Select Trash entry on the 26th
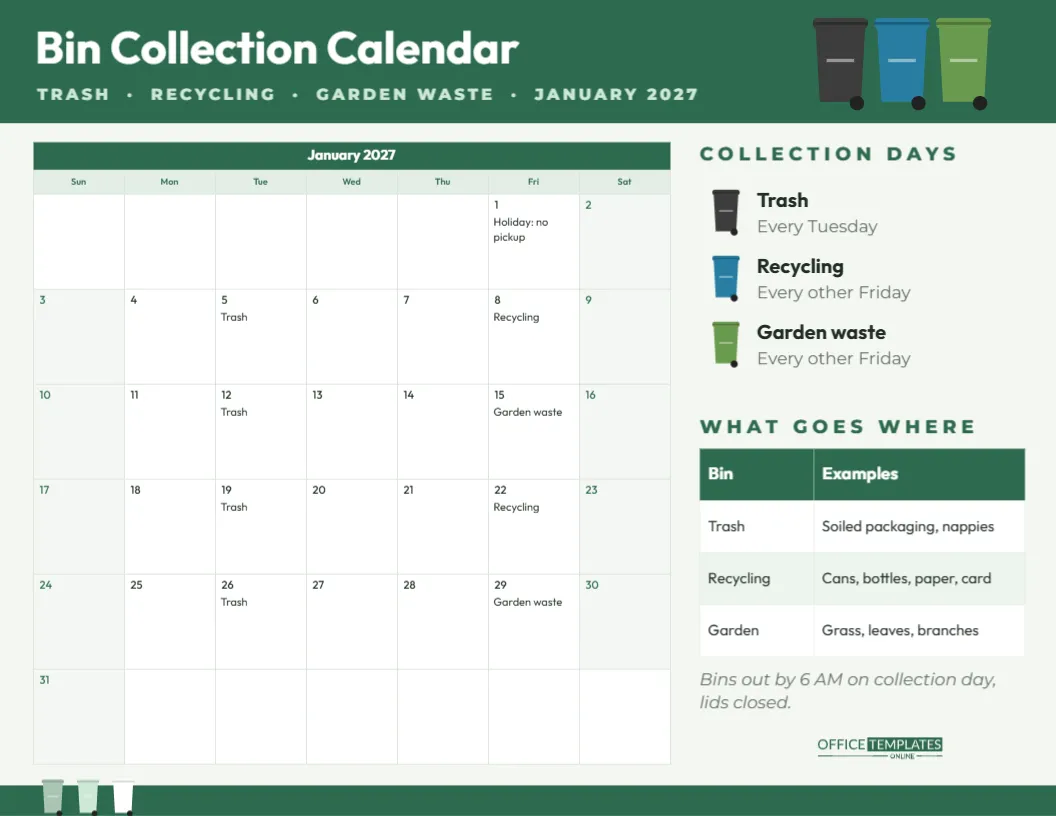 point(234,602)
